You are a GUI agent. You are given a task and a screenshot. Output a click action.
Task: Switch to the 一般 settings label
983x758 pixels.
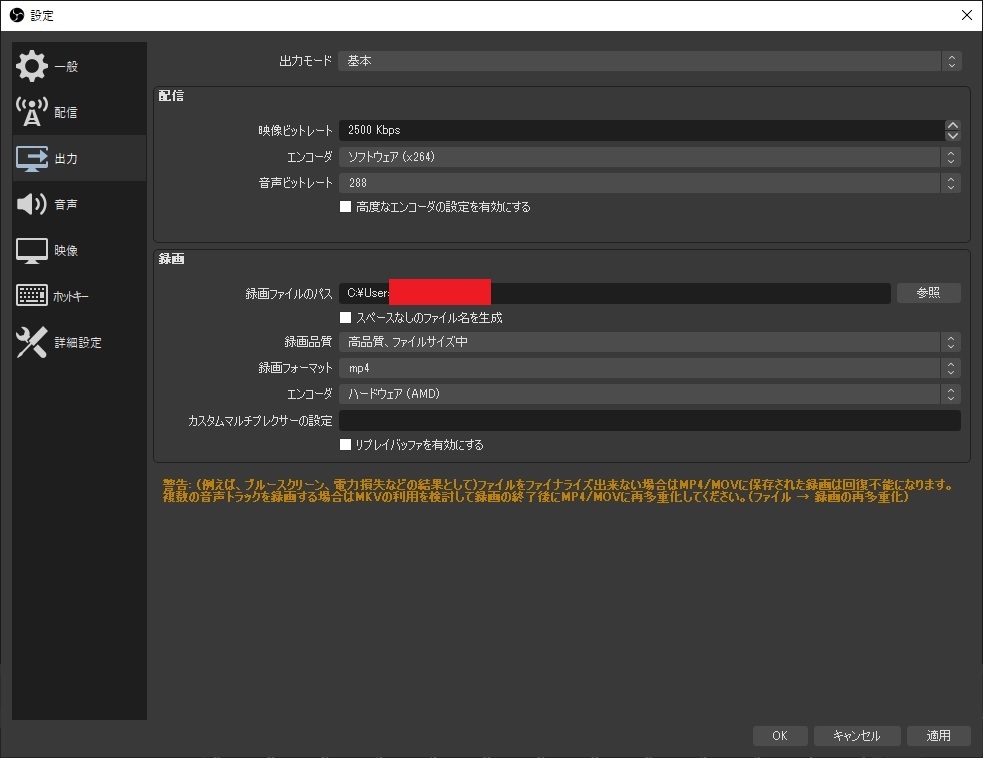pos(66,66)
